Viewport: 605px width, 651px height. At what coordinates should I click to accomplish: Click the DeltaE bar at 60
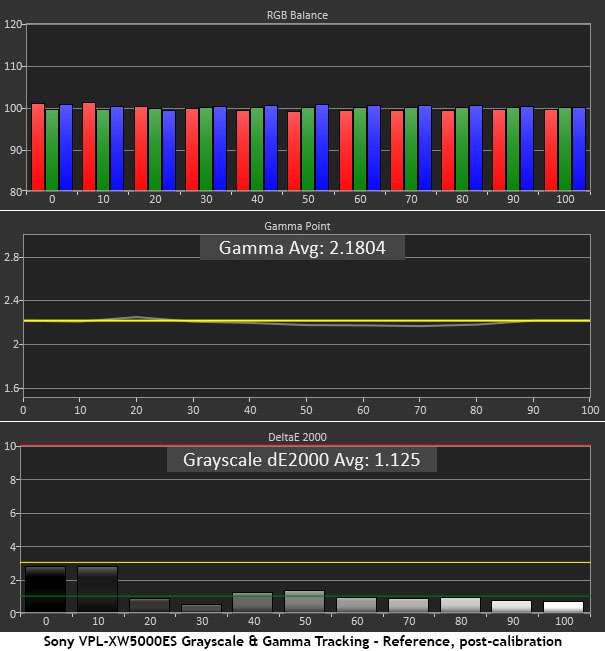point(356,605)
